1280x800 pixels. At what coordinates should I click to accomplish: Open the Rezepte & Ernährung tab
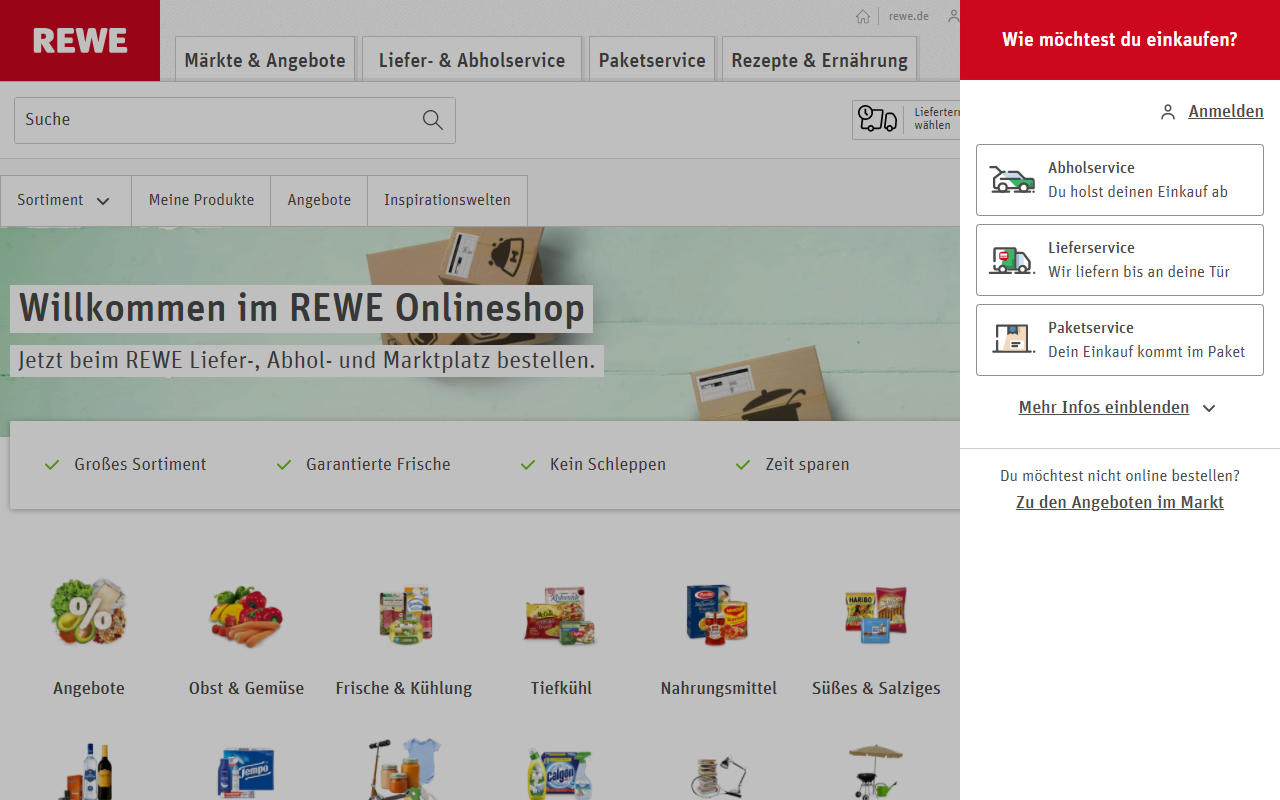[x=820, y=59]
